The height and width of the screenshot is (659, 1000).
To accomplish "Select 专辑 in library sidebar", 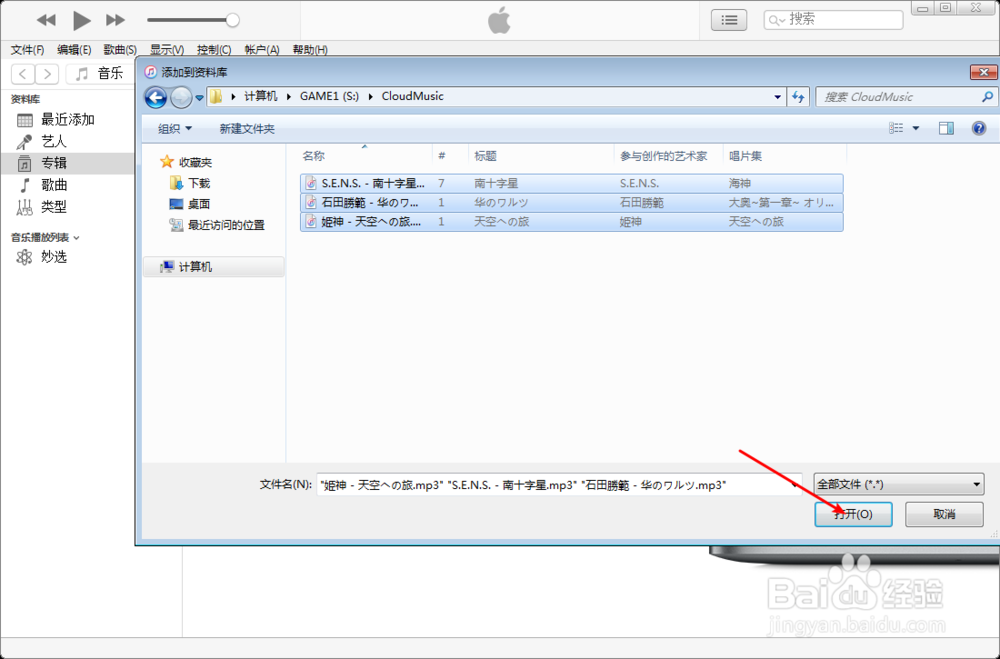I will [x=67, y=163].
